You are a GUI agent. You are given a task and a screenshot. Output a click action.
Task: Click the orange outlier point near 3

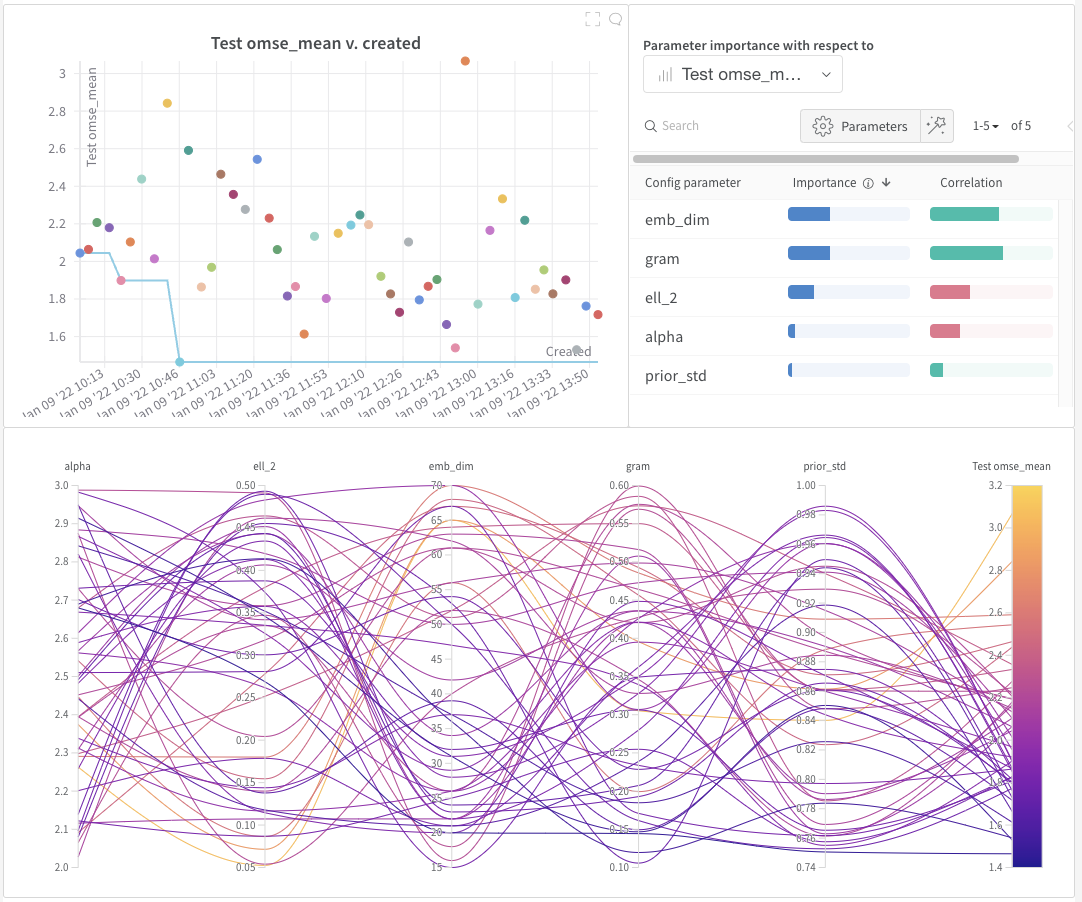tap(465, 61)
